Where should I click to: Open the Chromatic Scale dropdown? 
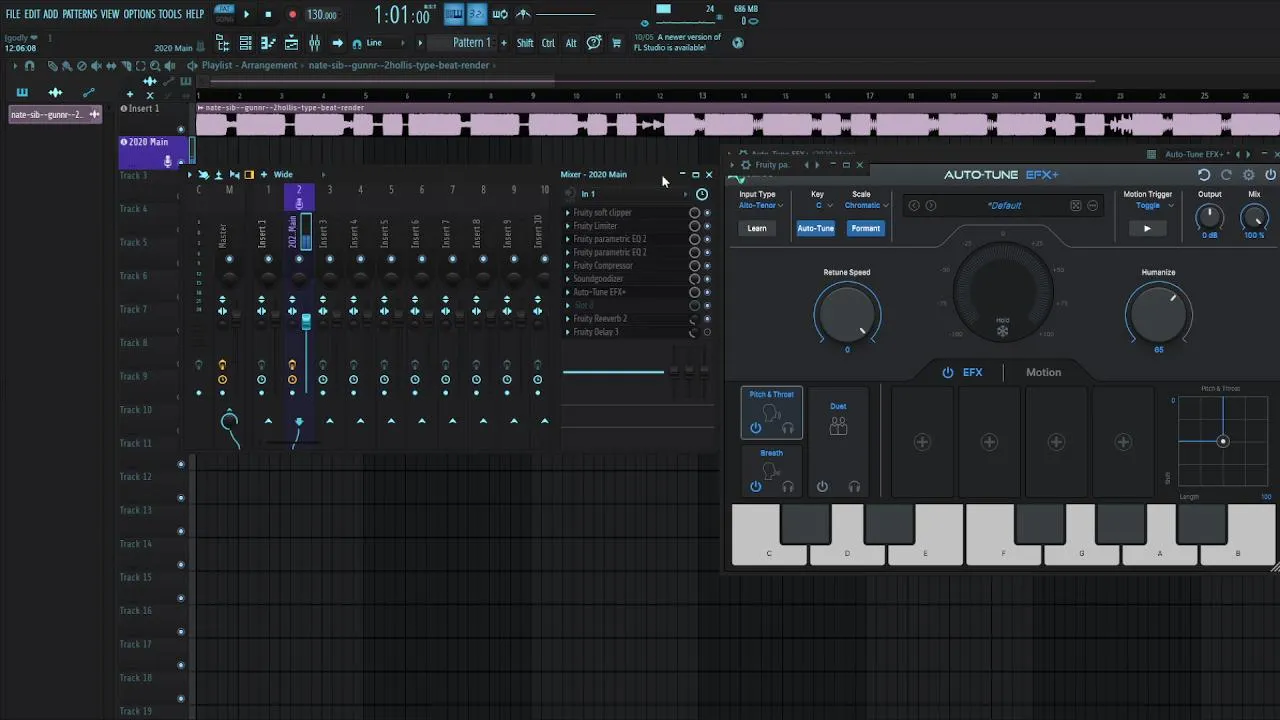pyautogui.click(x=866, y=205)
